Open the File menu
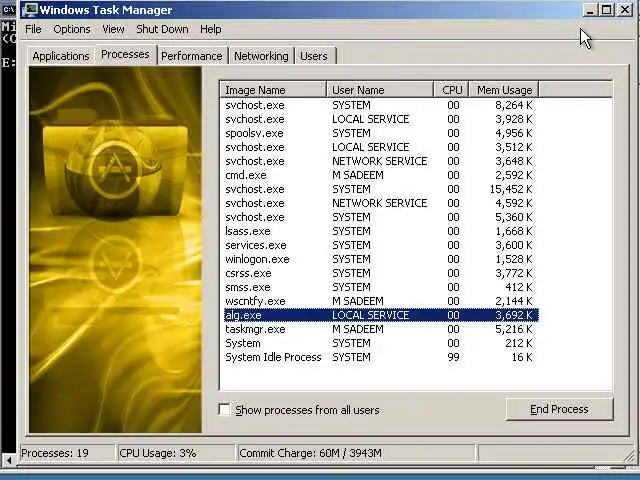 [33, 29]
